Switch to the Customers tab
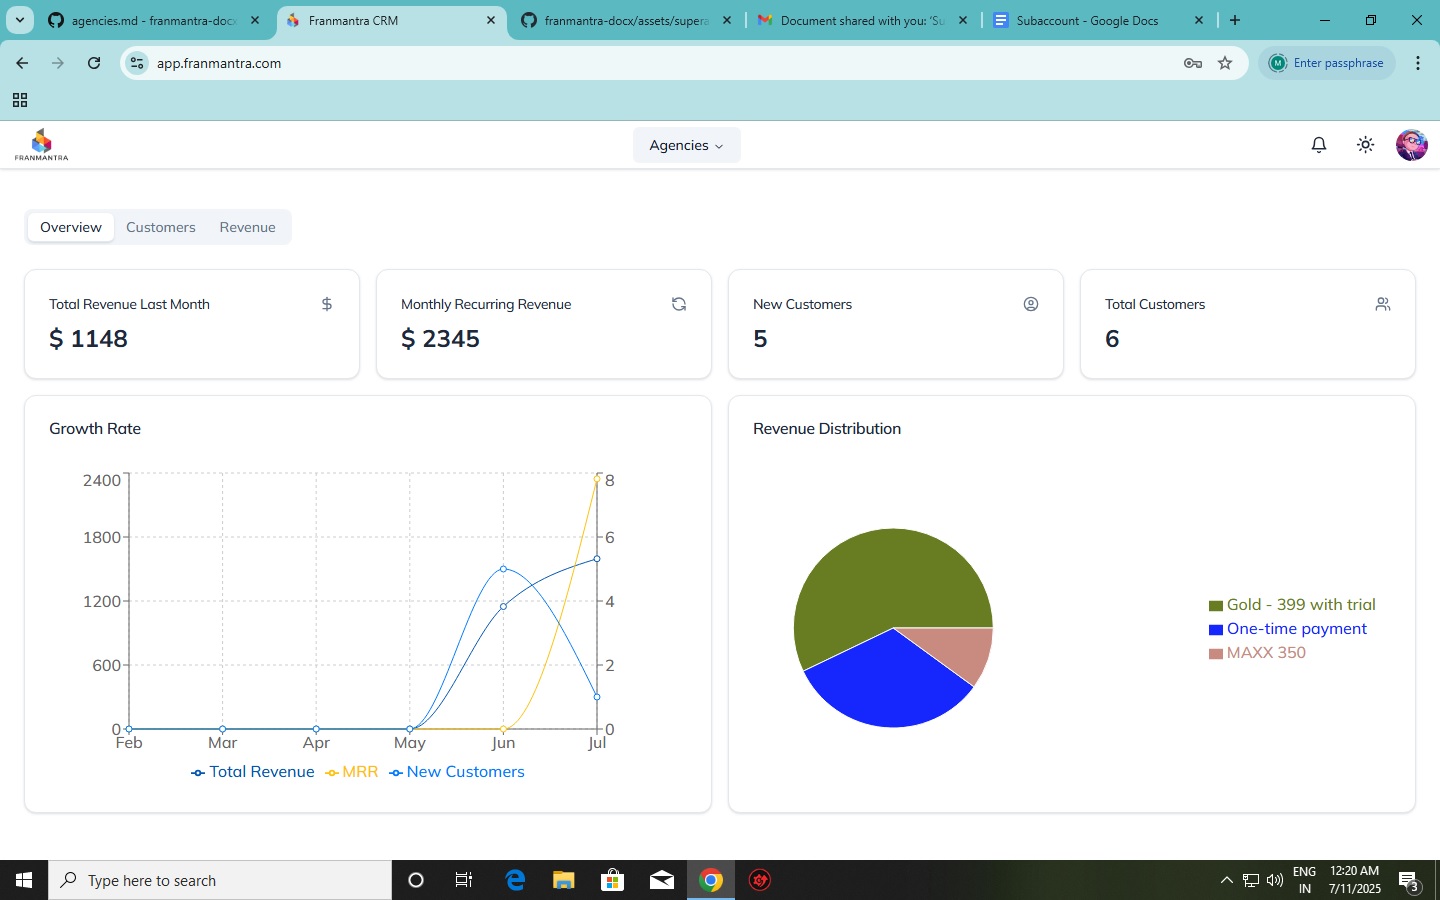The width and height of the screenshot is (1440, 900). click(160, 227)
